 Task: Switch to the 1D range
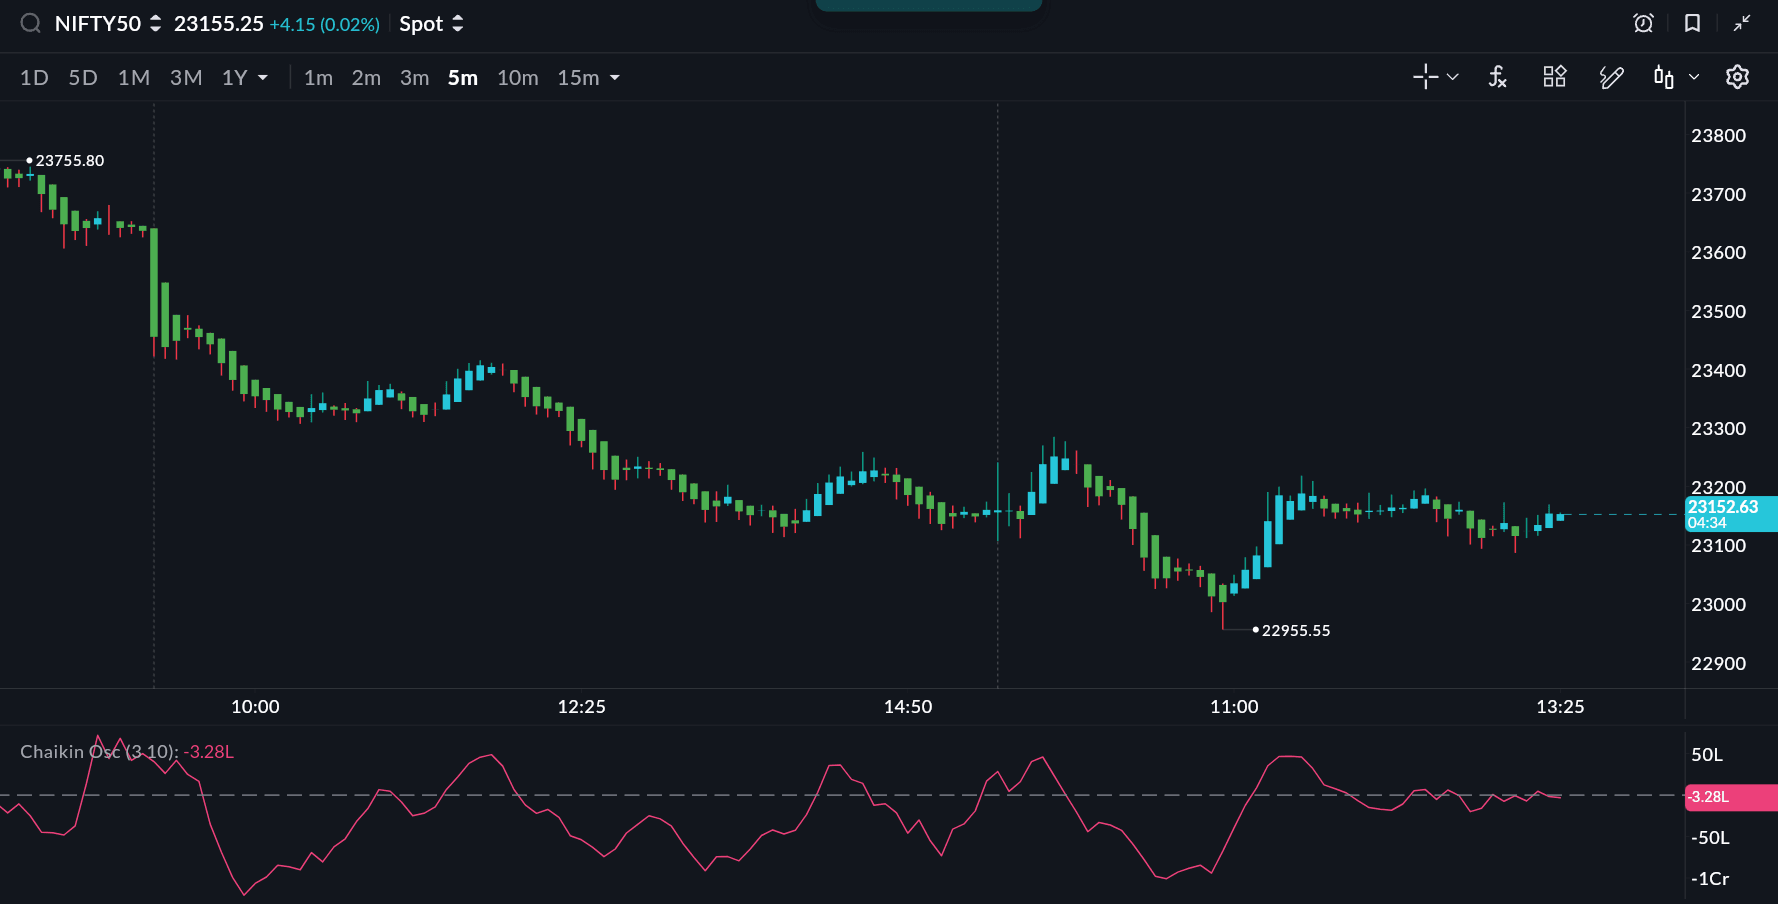click(34, 78)
